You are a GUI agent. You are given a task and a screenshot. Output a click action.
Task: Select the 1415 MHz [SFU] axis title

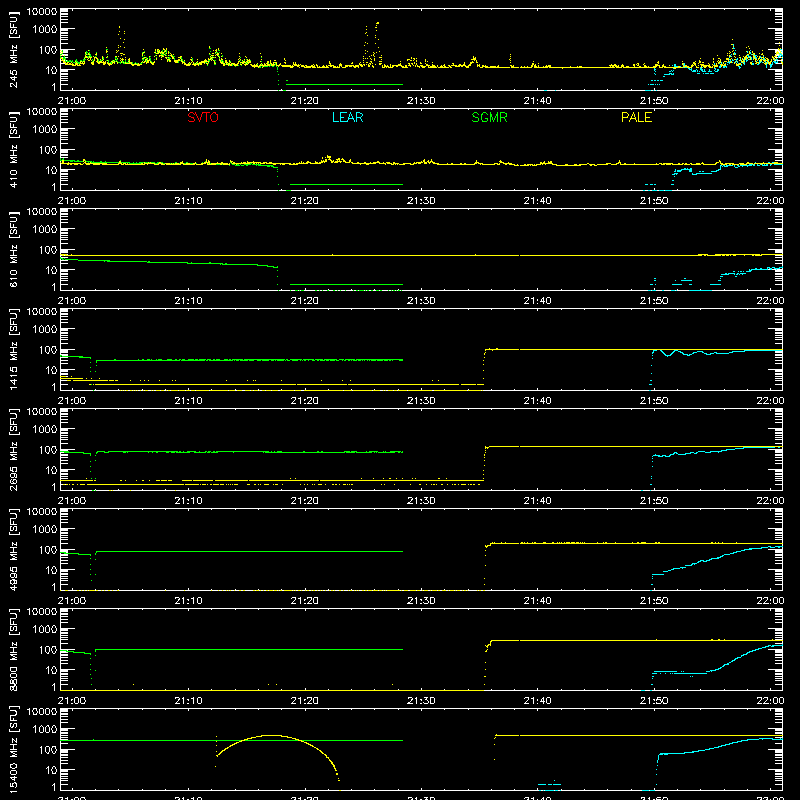tap(14, 349)
